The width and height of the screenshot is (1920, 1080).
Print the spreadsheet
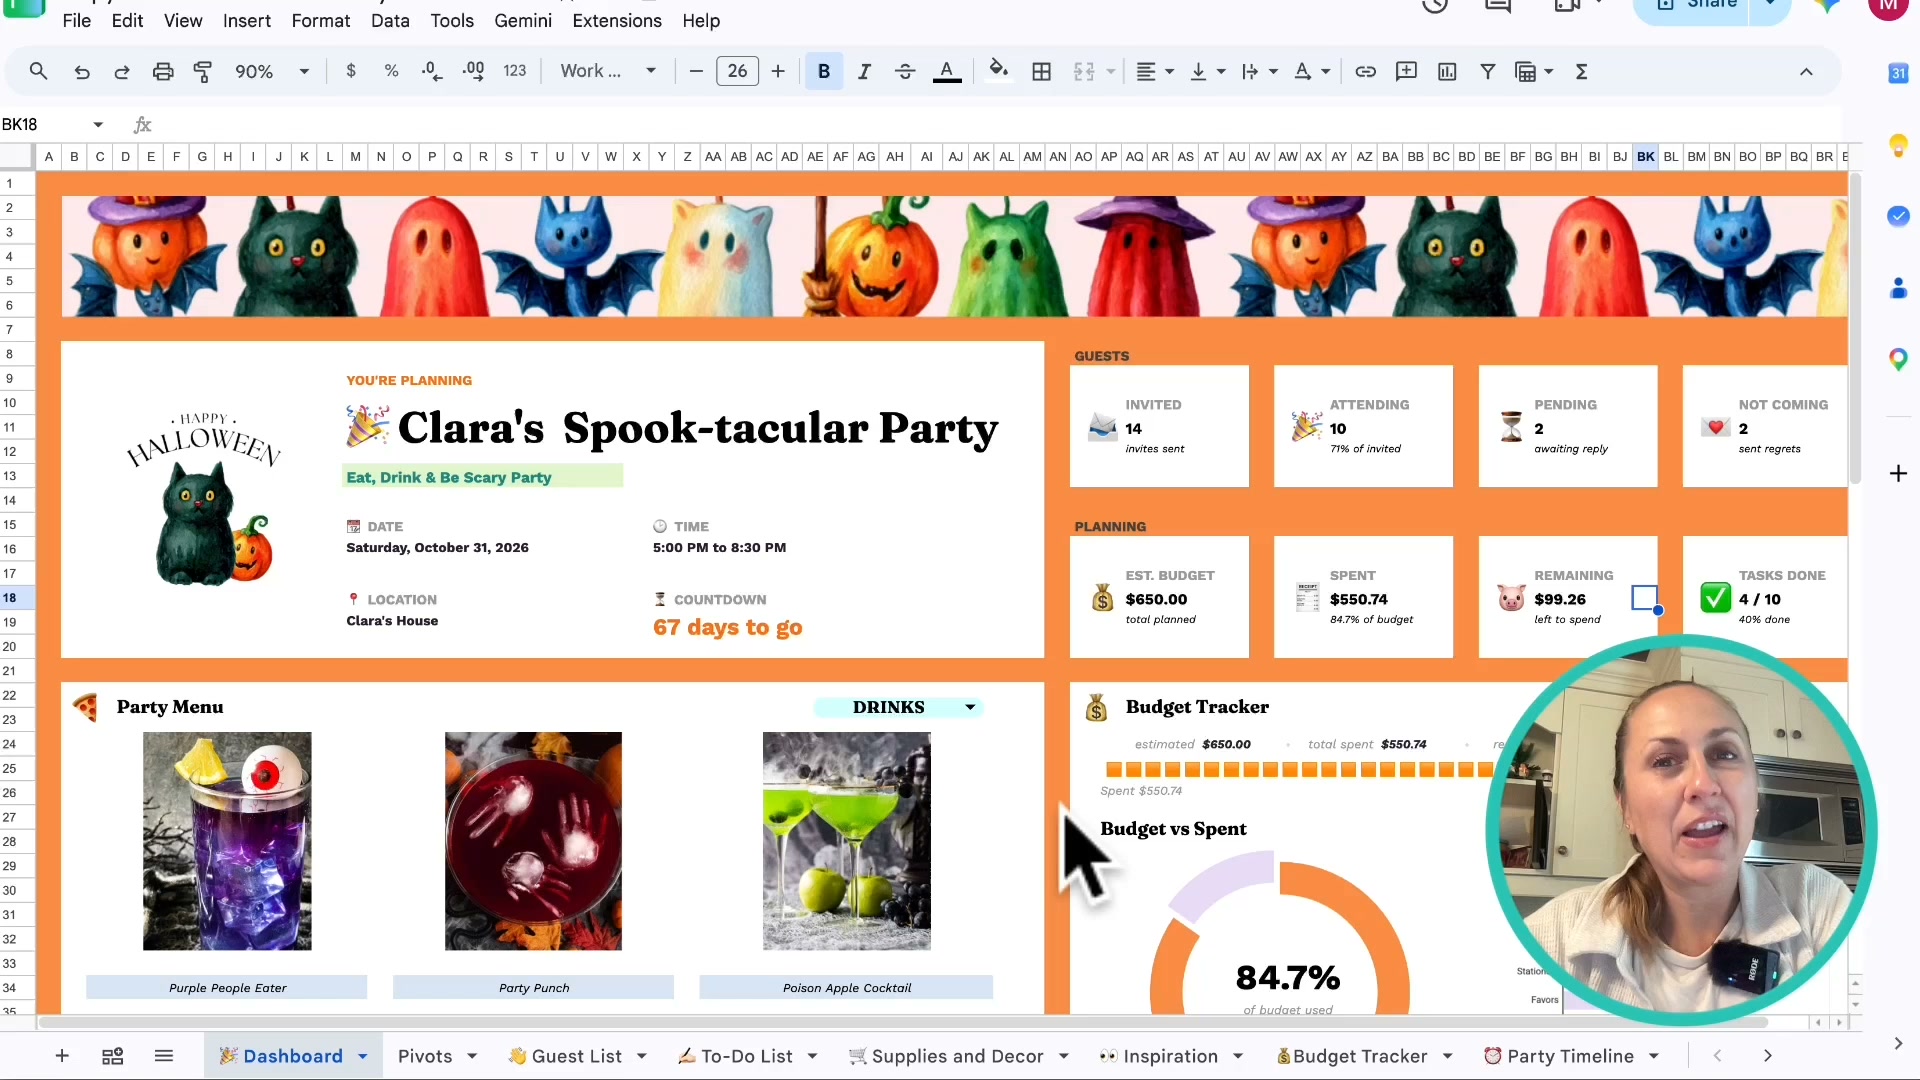point(163,72)
